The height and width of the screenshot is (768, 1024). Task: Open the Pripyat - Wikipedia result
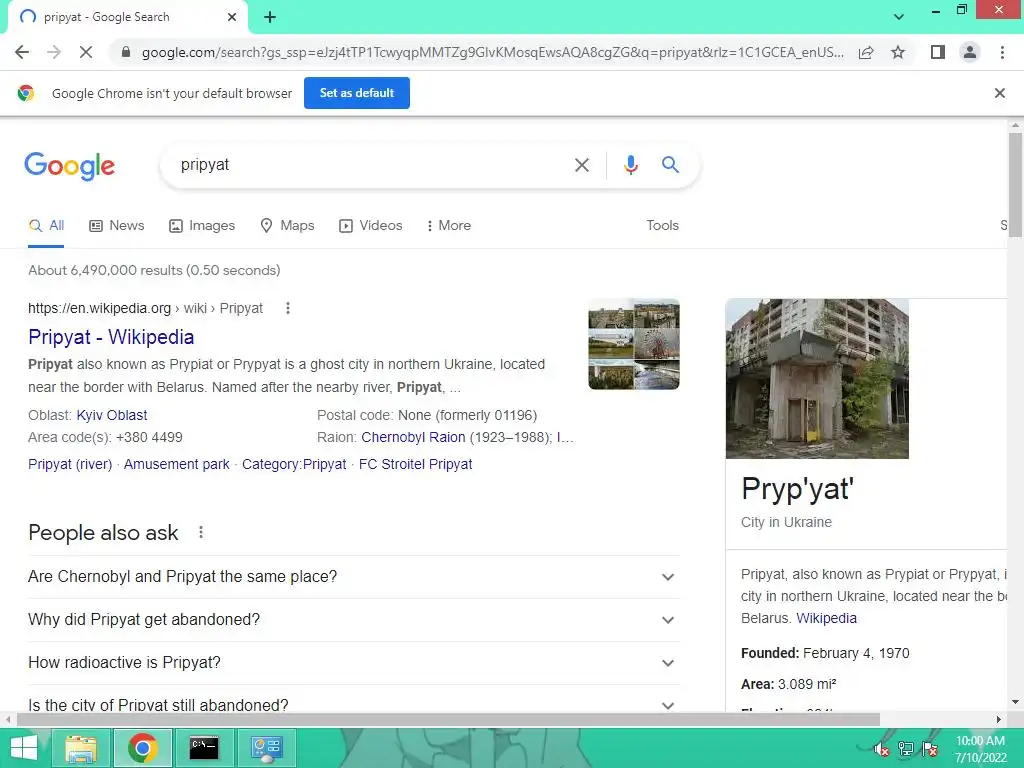(111, 337)
